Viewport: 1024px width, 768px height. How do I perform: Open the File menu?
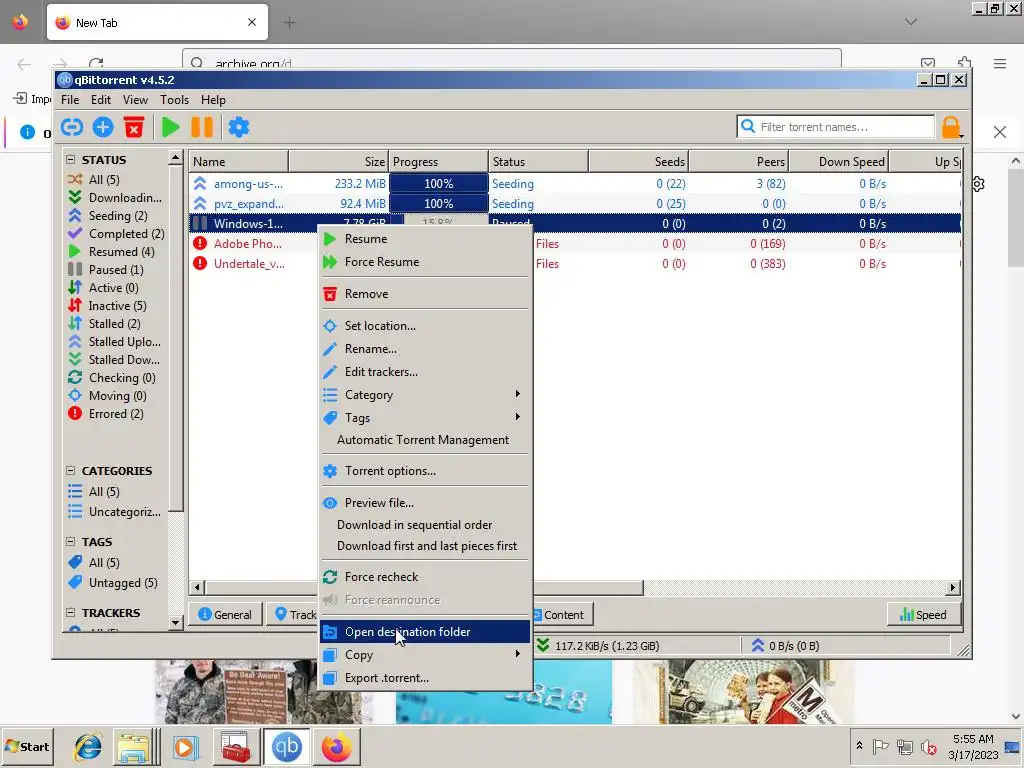click(x=70, y=99)
